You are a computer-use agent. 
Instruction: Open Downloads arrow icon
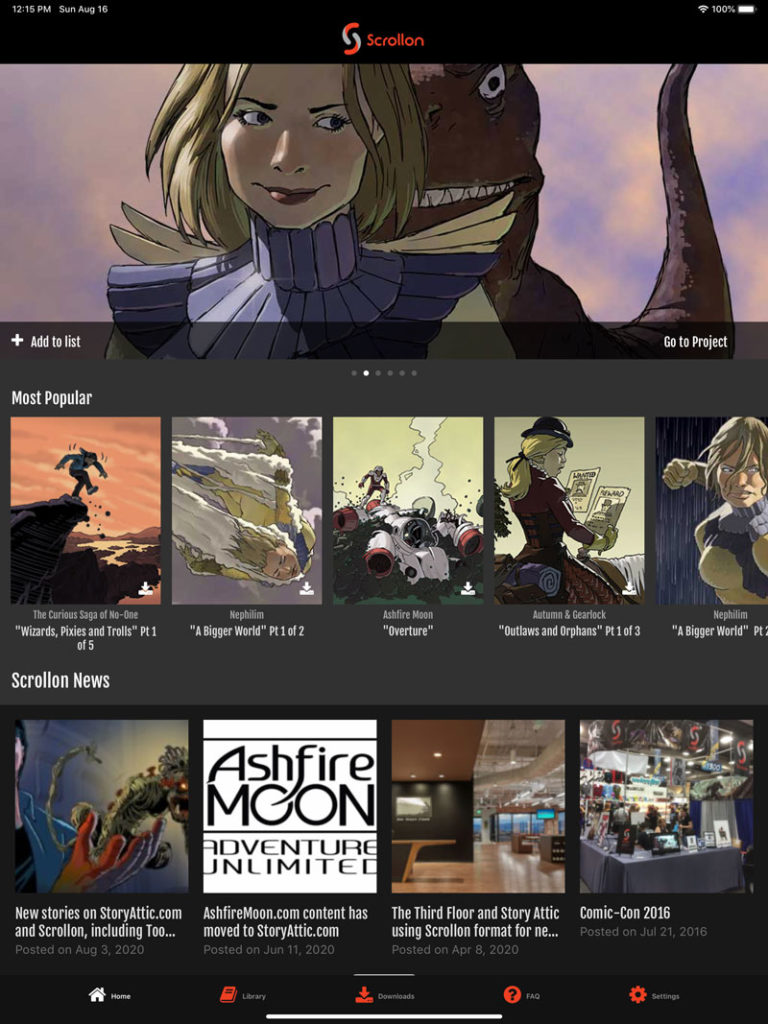(364, 995)
